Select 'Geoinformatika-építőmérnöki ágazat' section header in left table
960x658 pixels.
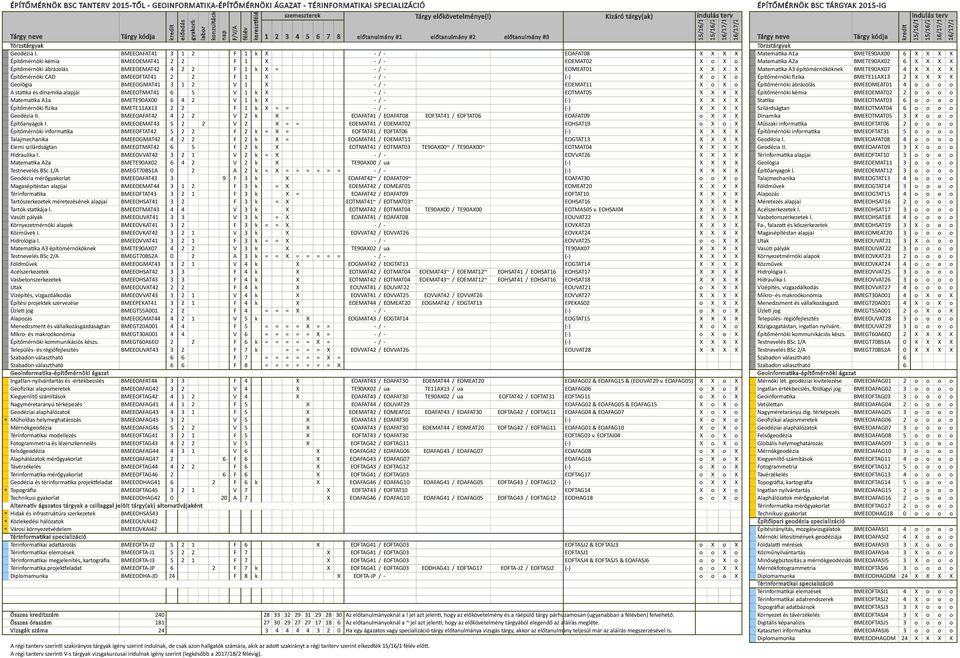pyautogui.click(x=59, y=373)
